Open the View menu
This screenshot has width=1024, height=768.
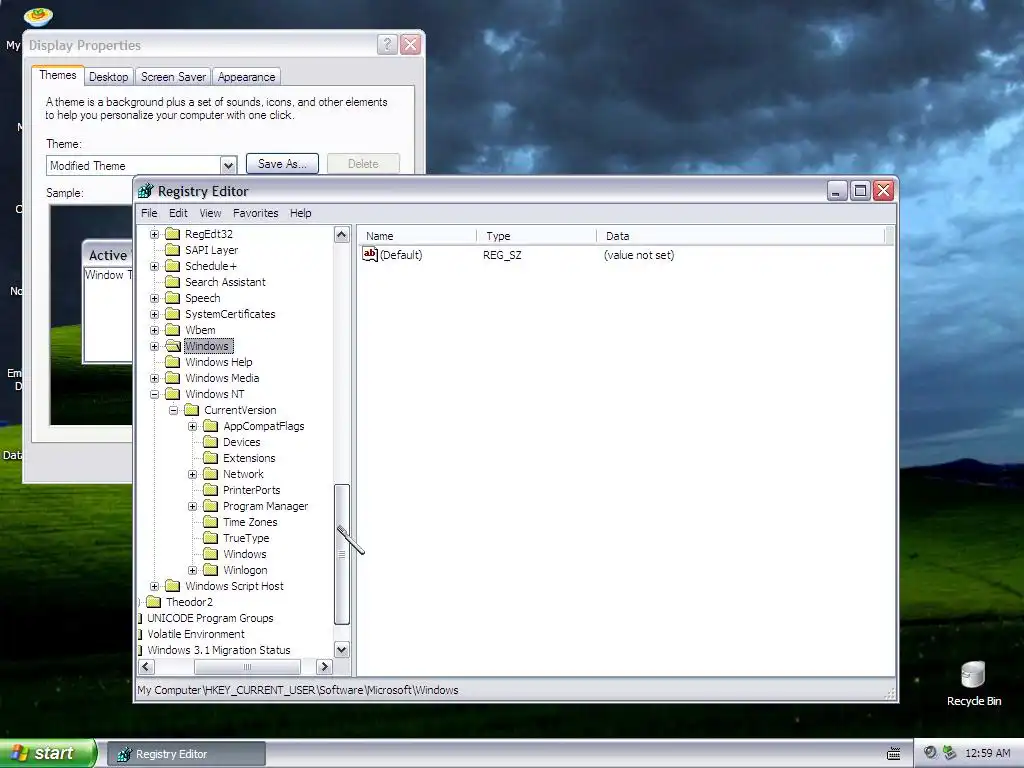tap(210, 213)
